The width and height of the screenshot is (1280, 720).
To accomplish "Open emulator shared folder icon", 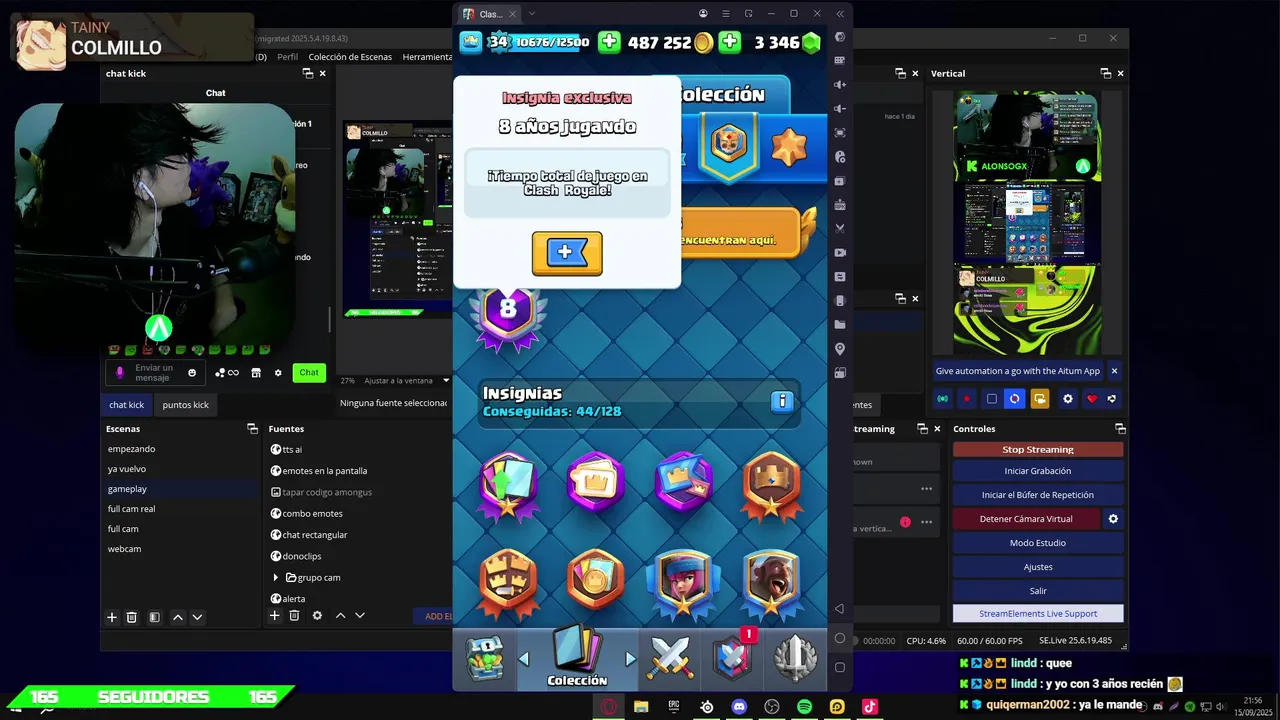I will (x=840, y=325).
